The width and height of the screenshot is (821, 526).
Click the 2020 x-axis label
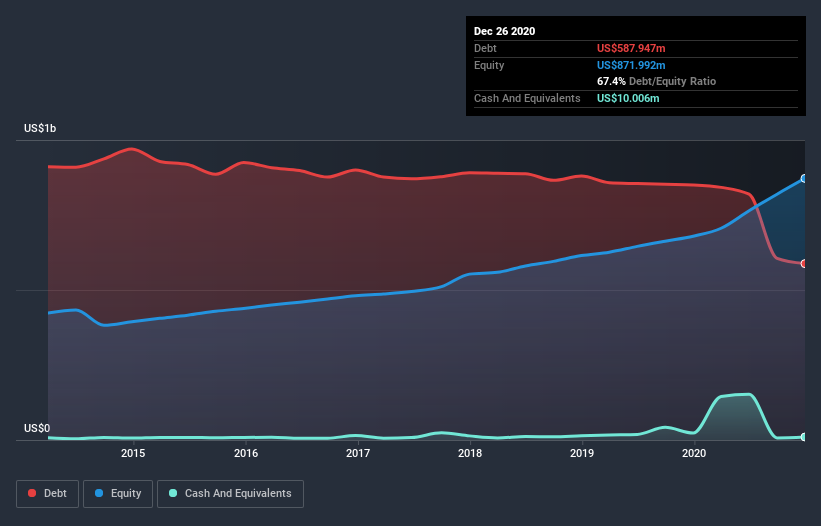(x=694, y=453)
